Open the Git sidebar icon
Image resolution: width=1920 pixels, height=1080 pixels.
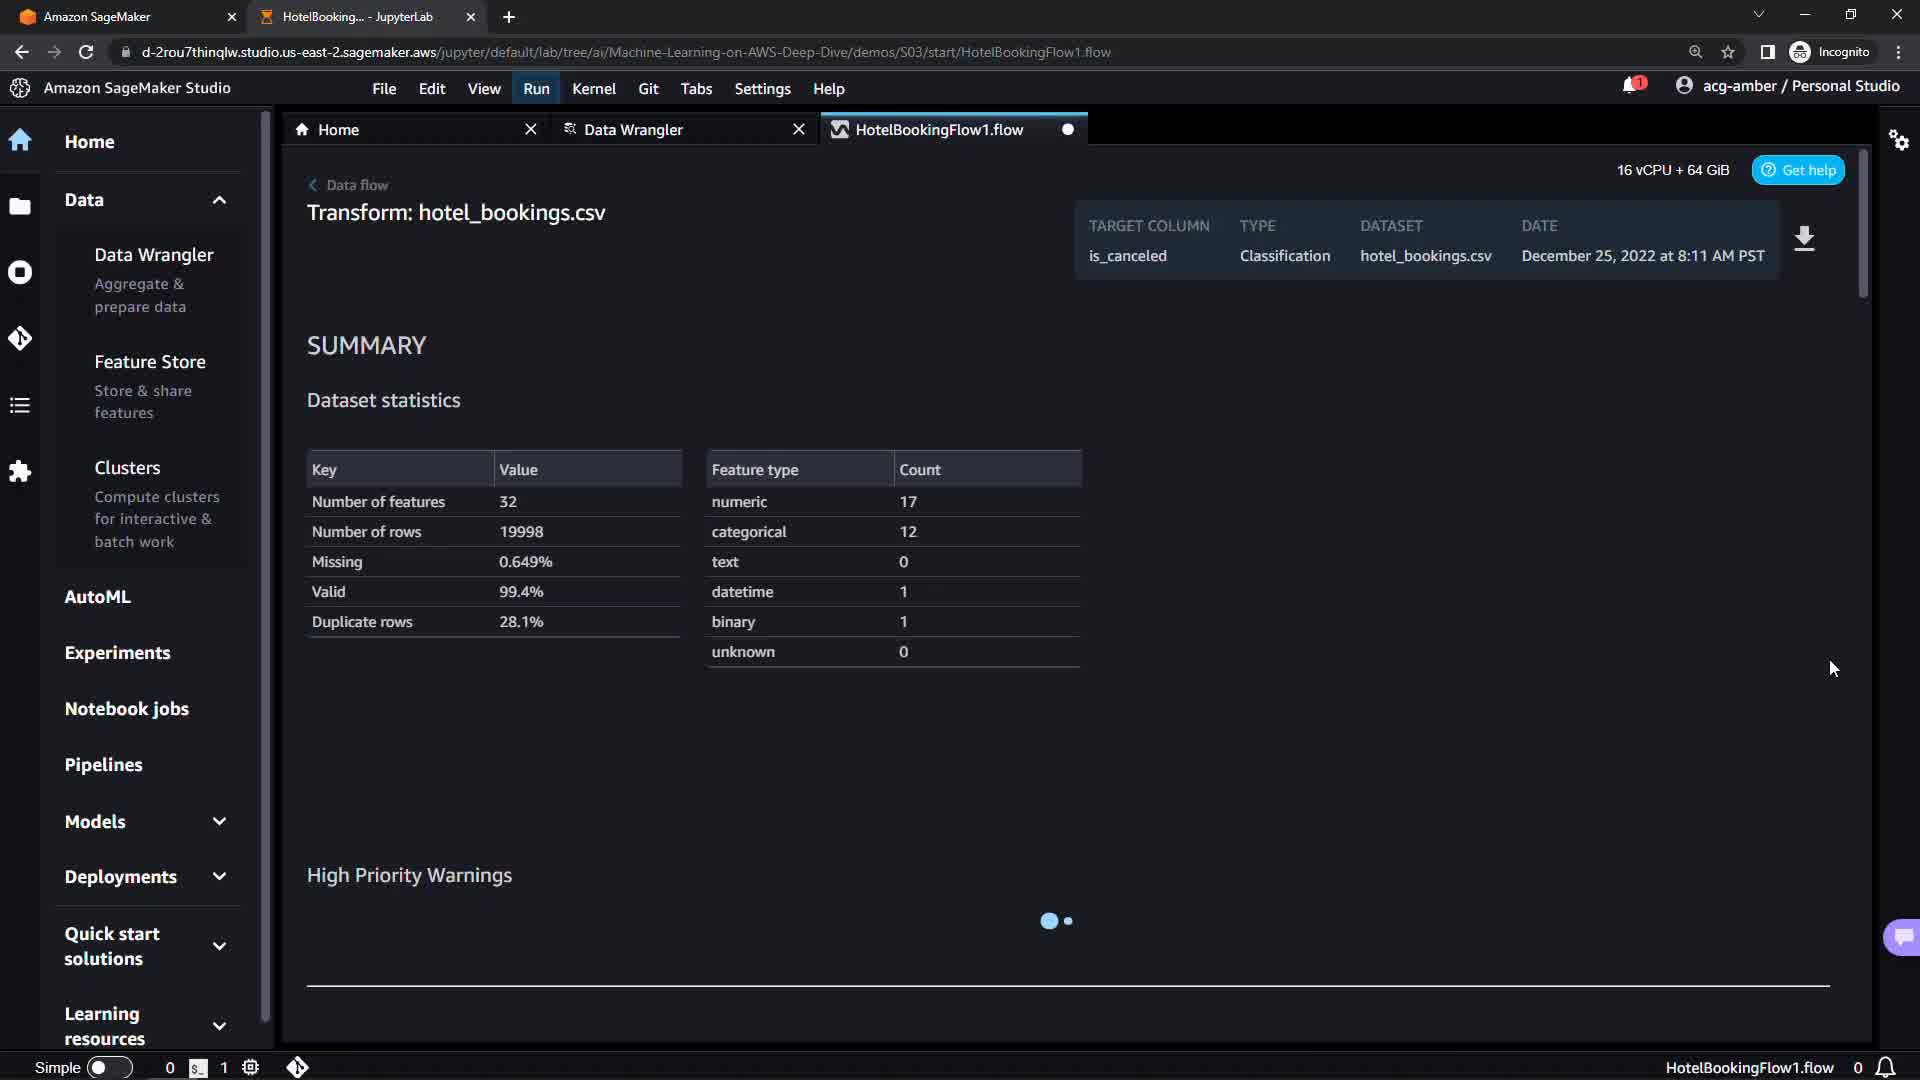[20, 338]
